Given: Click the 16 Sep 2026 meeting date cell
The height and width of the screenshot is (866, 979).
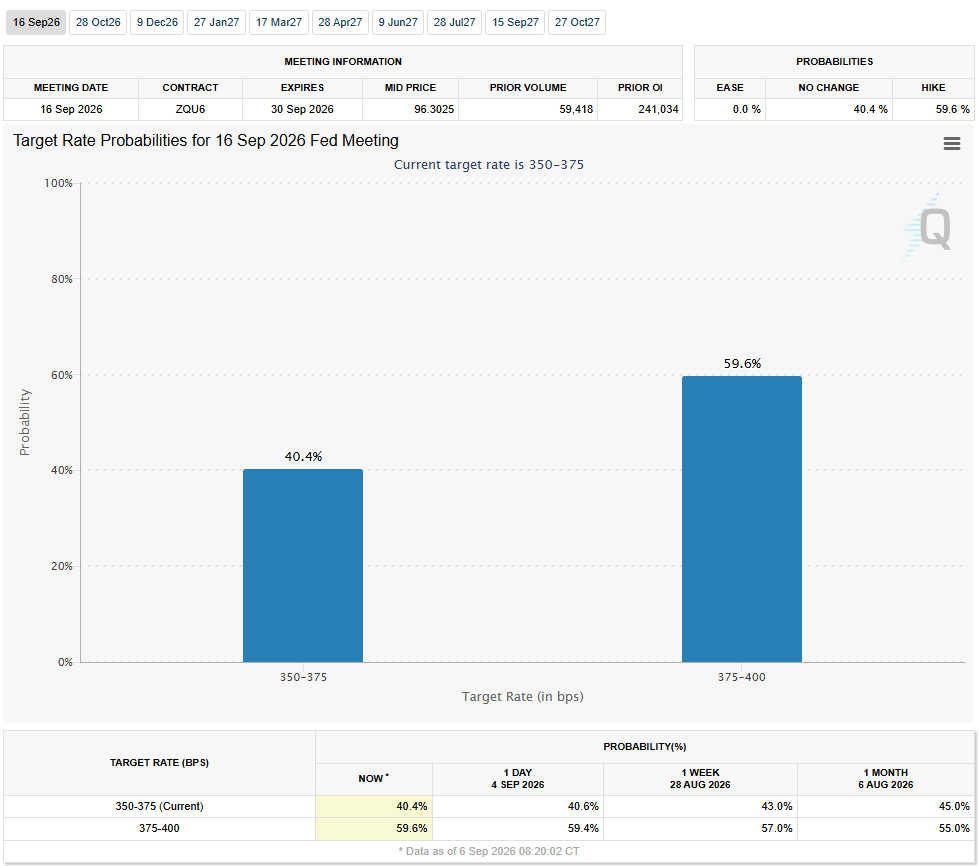Looking at the screenshot, I should pyautogui.click(x=71, y=109).
